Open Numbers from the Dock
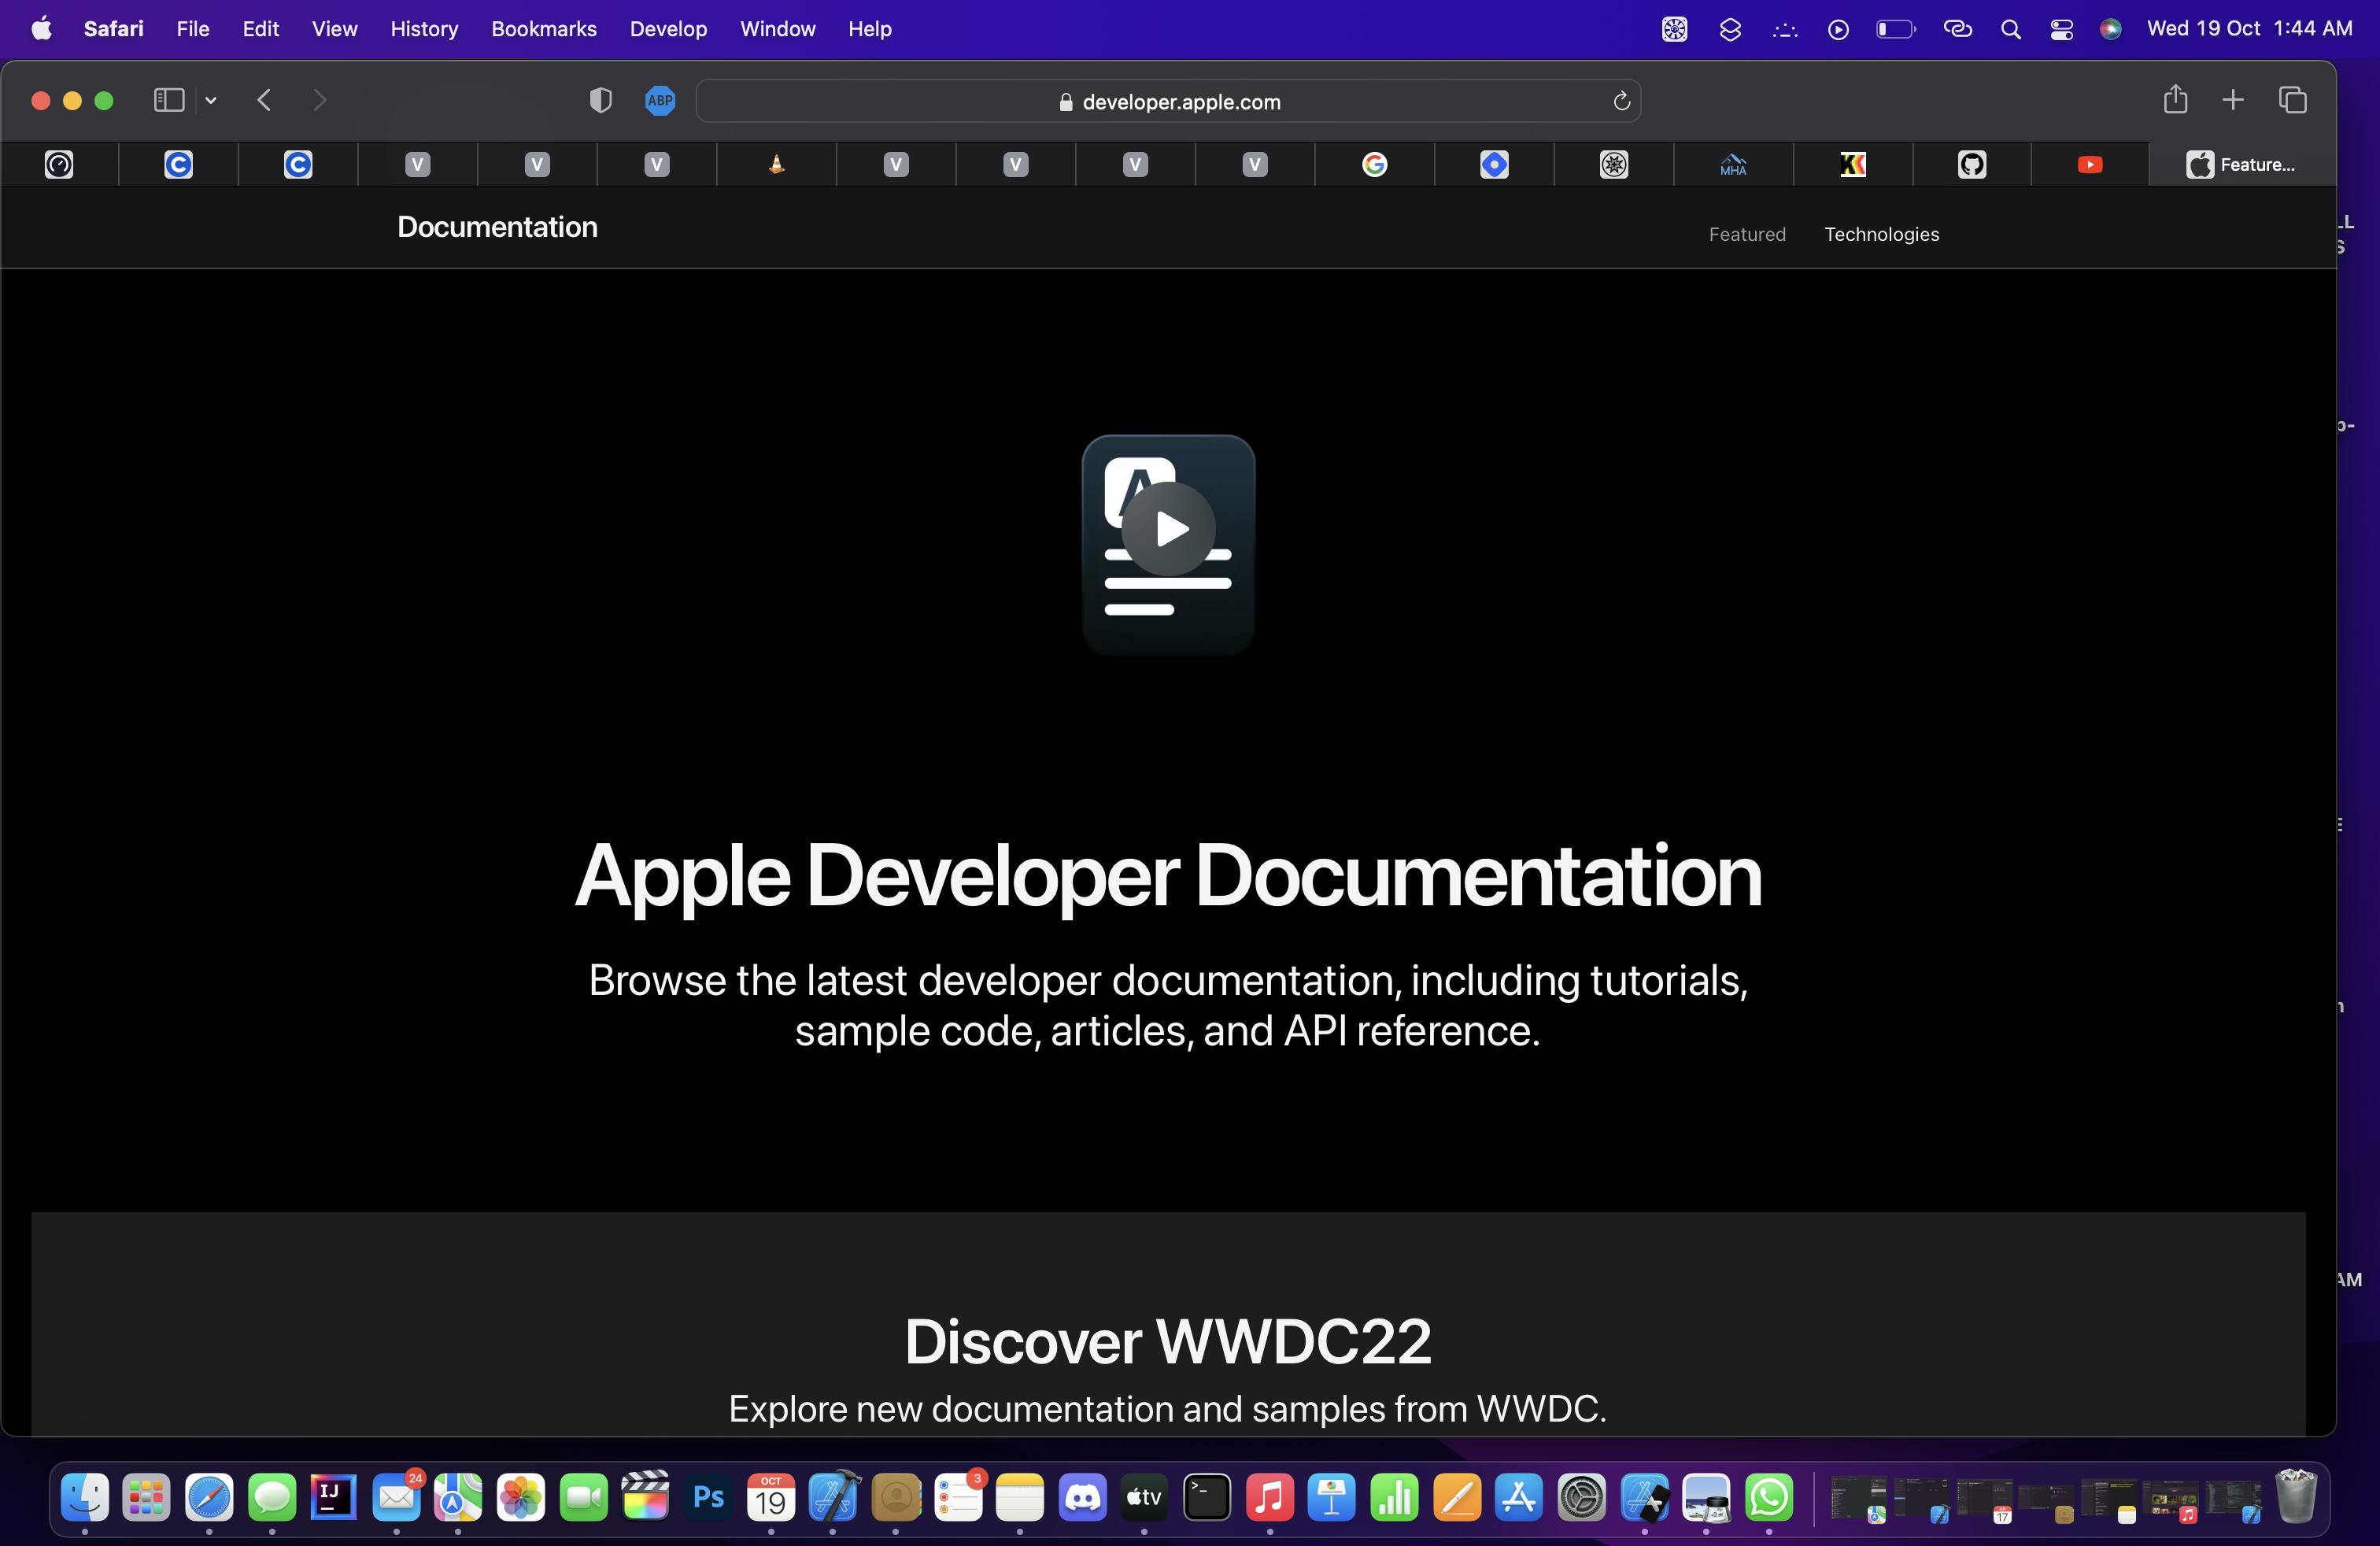This screenshot has height=1546, width=2380. click(1394, 1497)
